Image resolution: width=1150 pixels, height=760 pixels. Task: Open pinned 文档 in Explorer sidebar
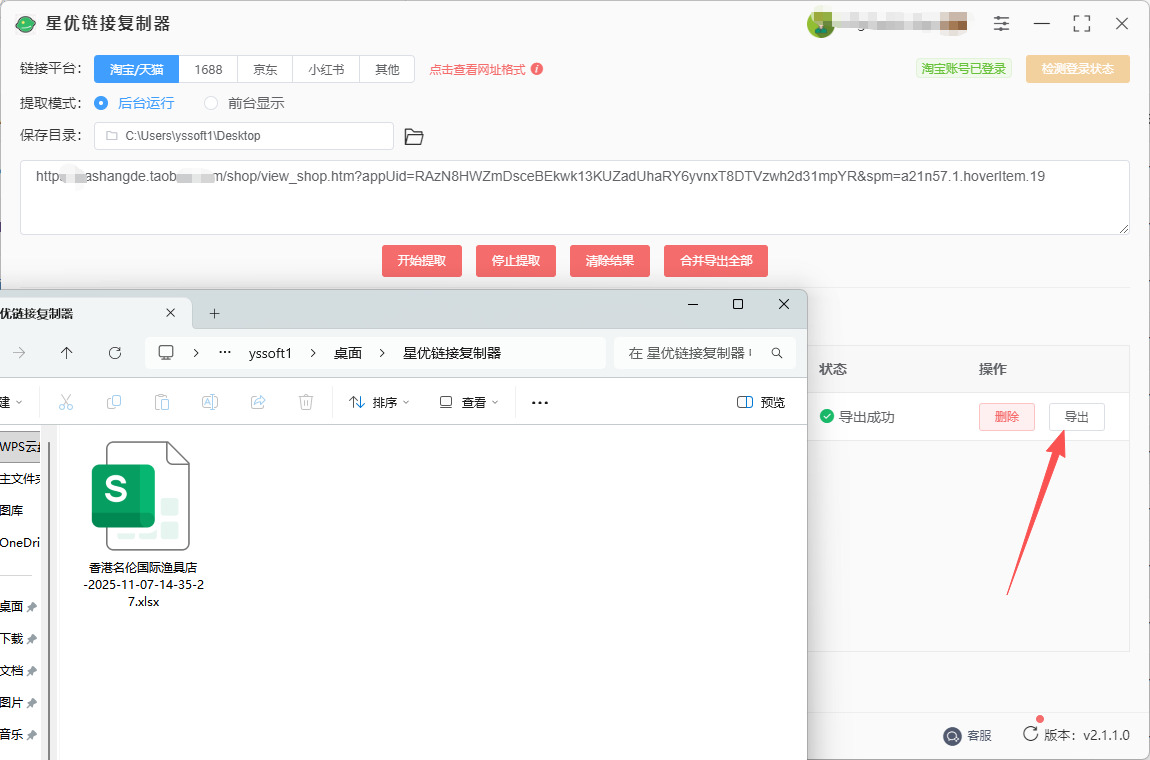pos(18,671)
